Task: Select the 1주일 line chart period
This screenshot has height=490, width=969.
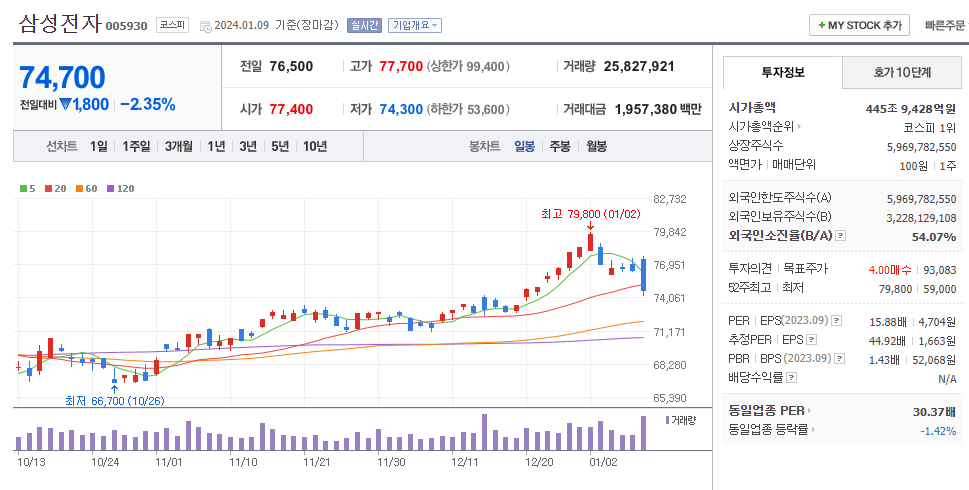Action: [136, 146]
